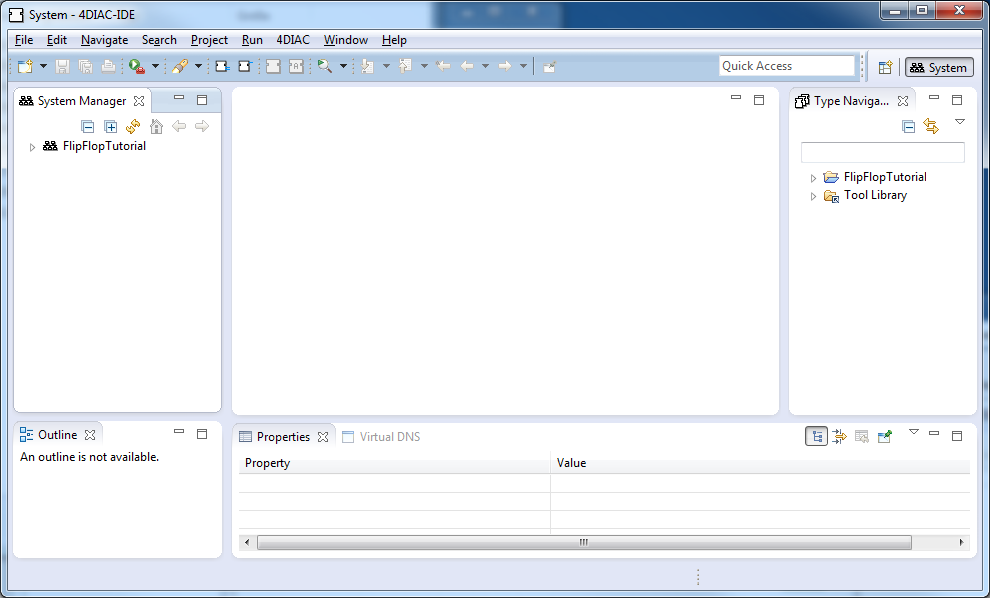Screen dimensions: 990x598
Task: Click the Next Annotation toolbar icon
Action: coord(367,66)
